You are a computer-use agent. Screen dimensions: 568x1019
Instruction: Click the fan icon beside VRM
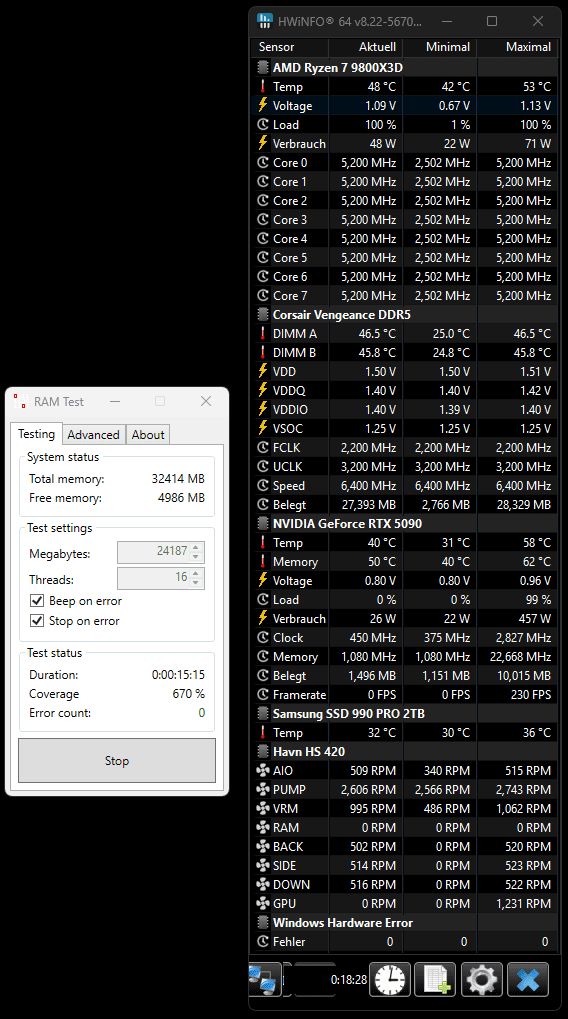pyautogui.click(x=263, y=808)
